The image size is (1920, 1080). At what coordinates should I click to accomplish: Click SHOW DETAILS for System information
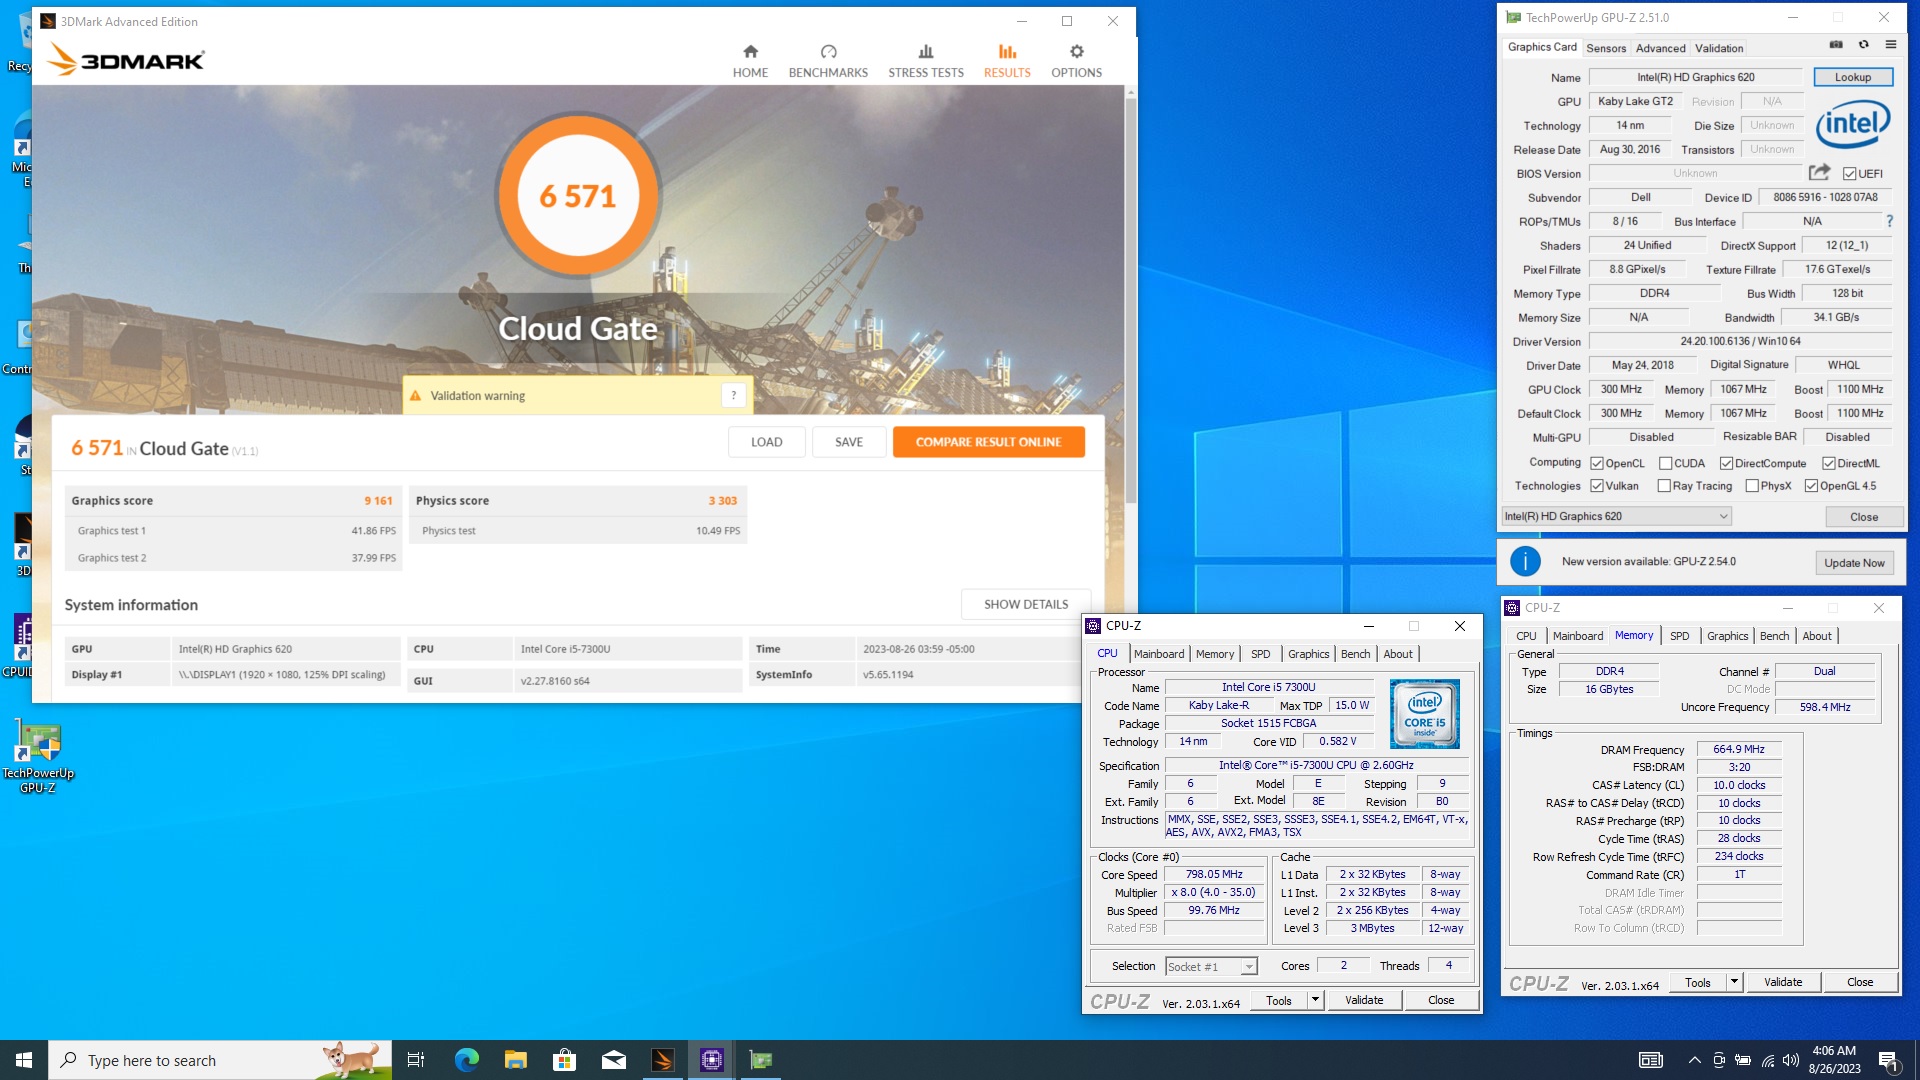coord(1025,604)
